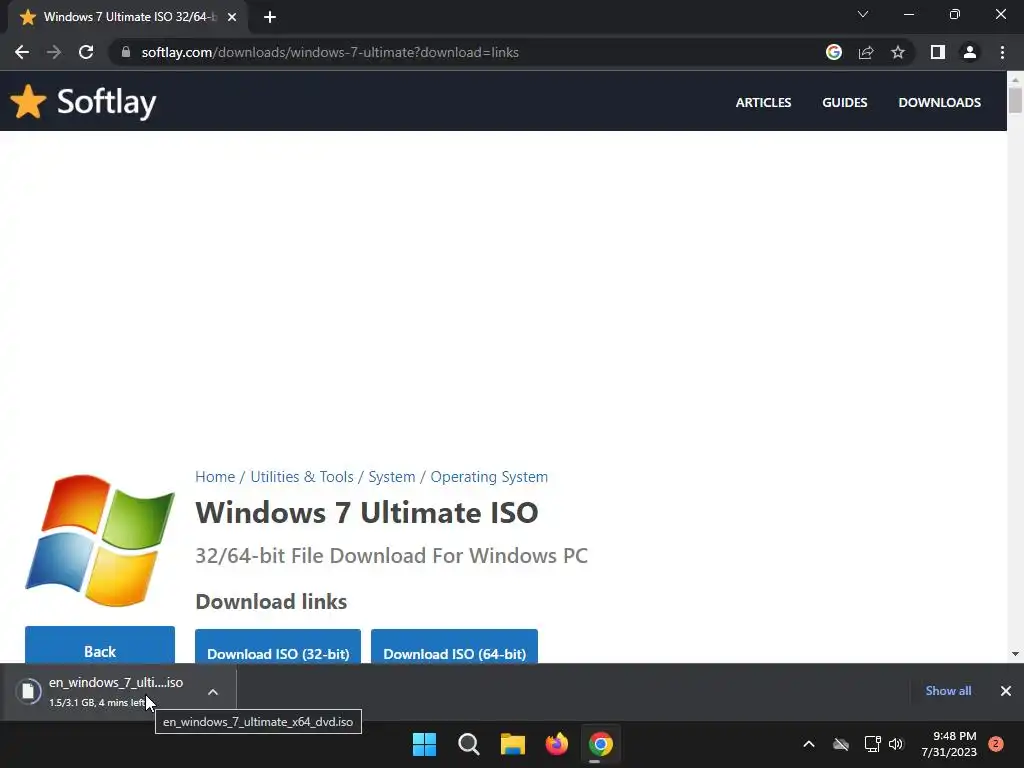Screen dimensions: 1024x768
Task: Open Utilities & Tools breadcrumb
Action: pyautogui.click(x=302, y=477)
